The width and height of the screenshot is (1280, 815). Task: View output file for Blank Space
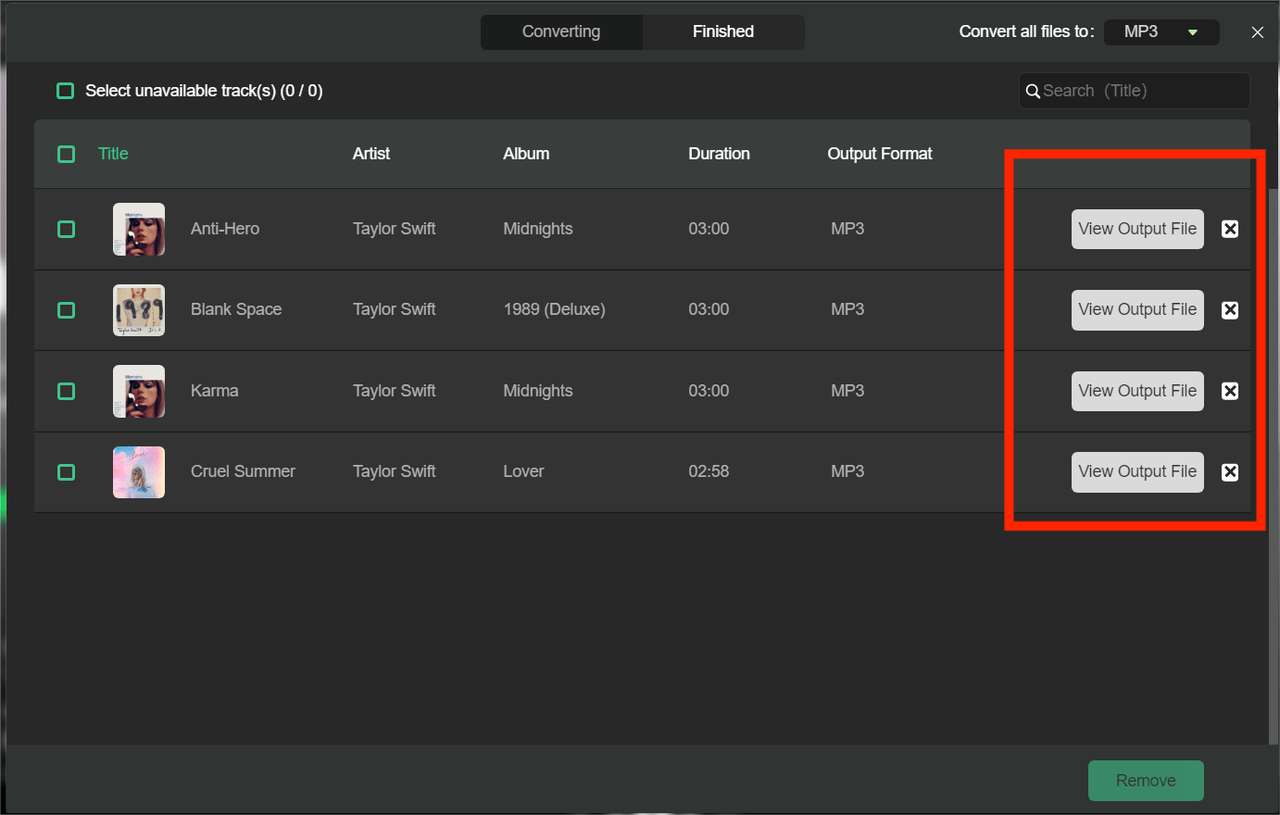coord(1138,310)
